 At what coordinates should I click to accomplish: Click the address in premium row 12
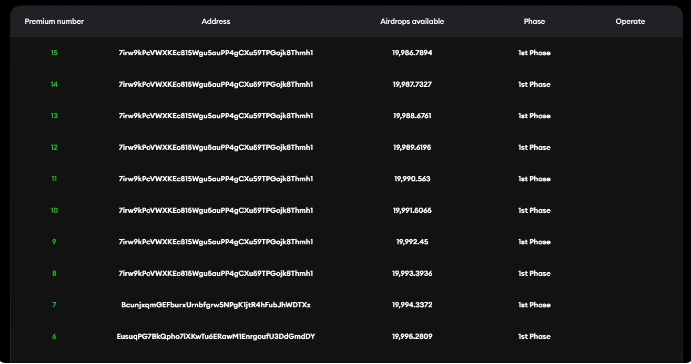215,147
